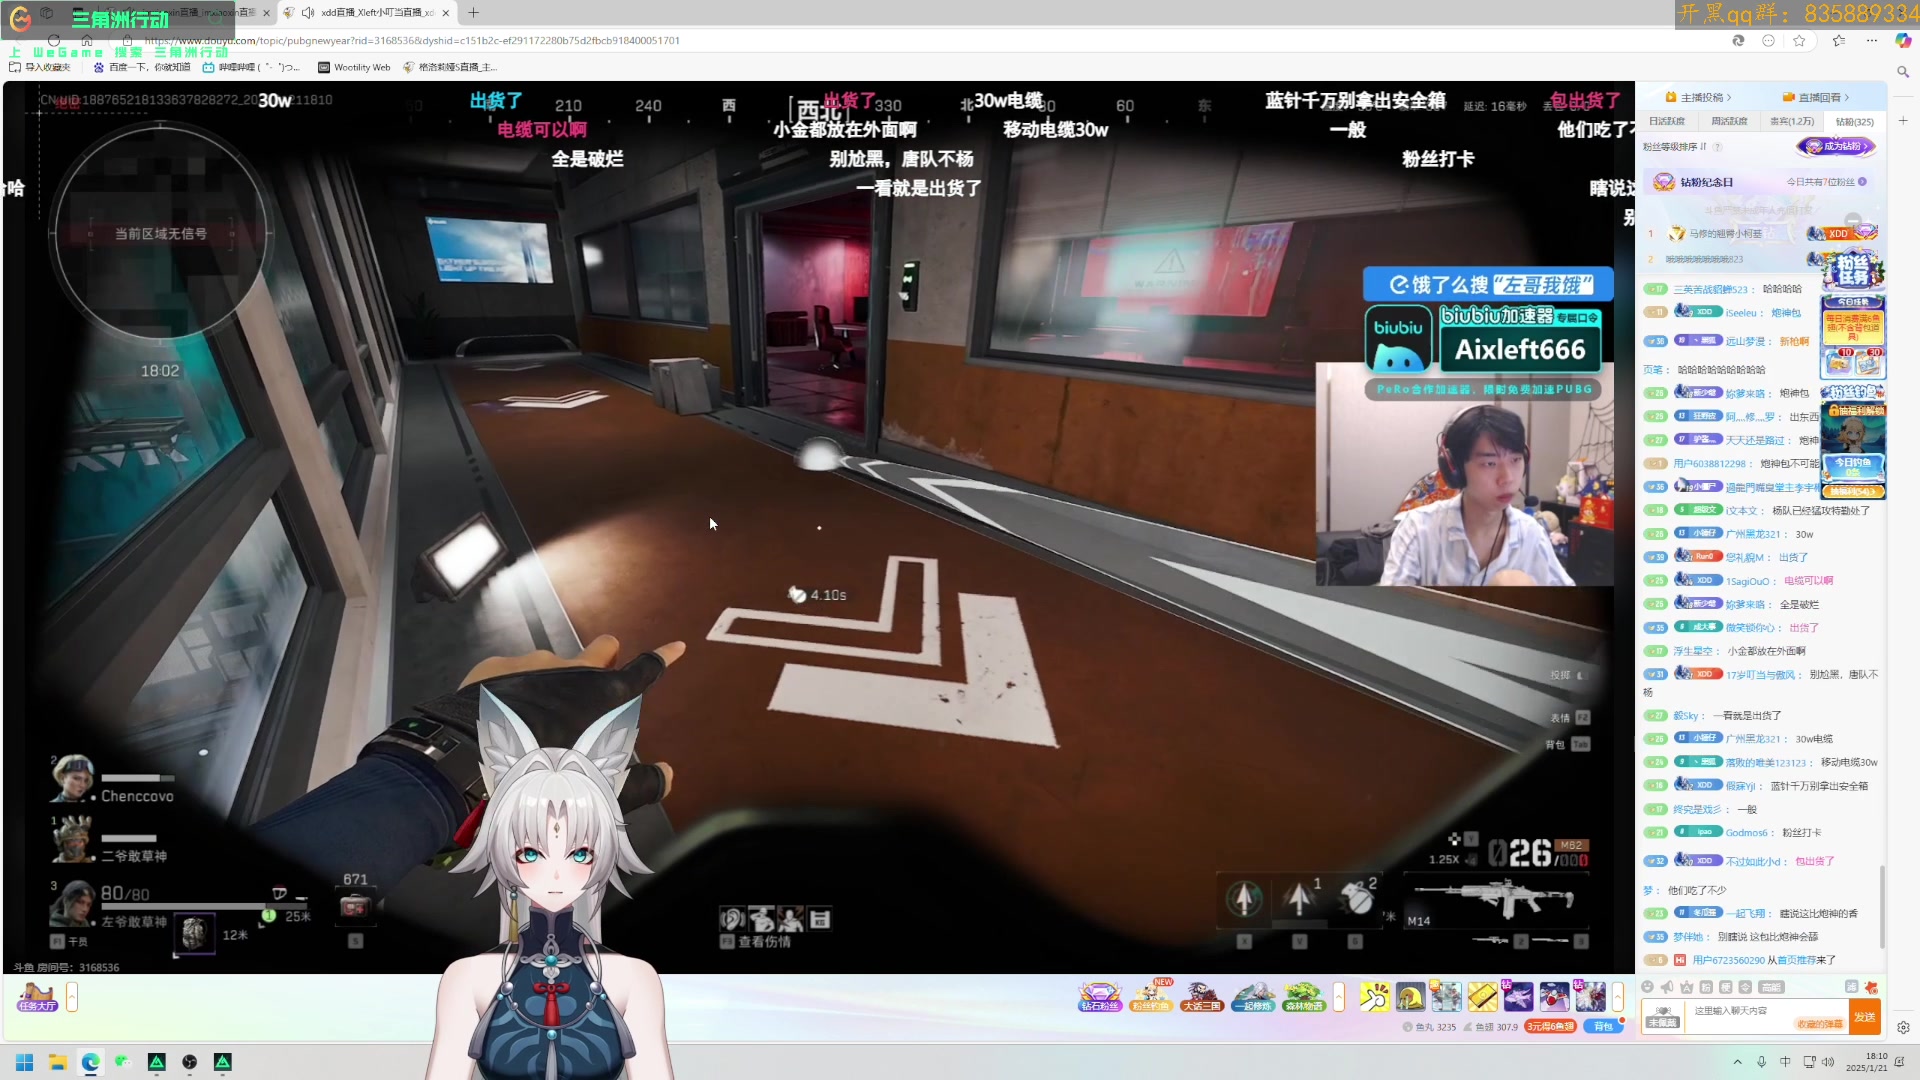The height and width of the screenshot is (1080, 1920).
Task: Open the help icon beside 粉丝等级排序
Action: [1718, 146]
